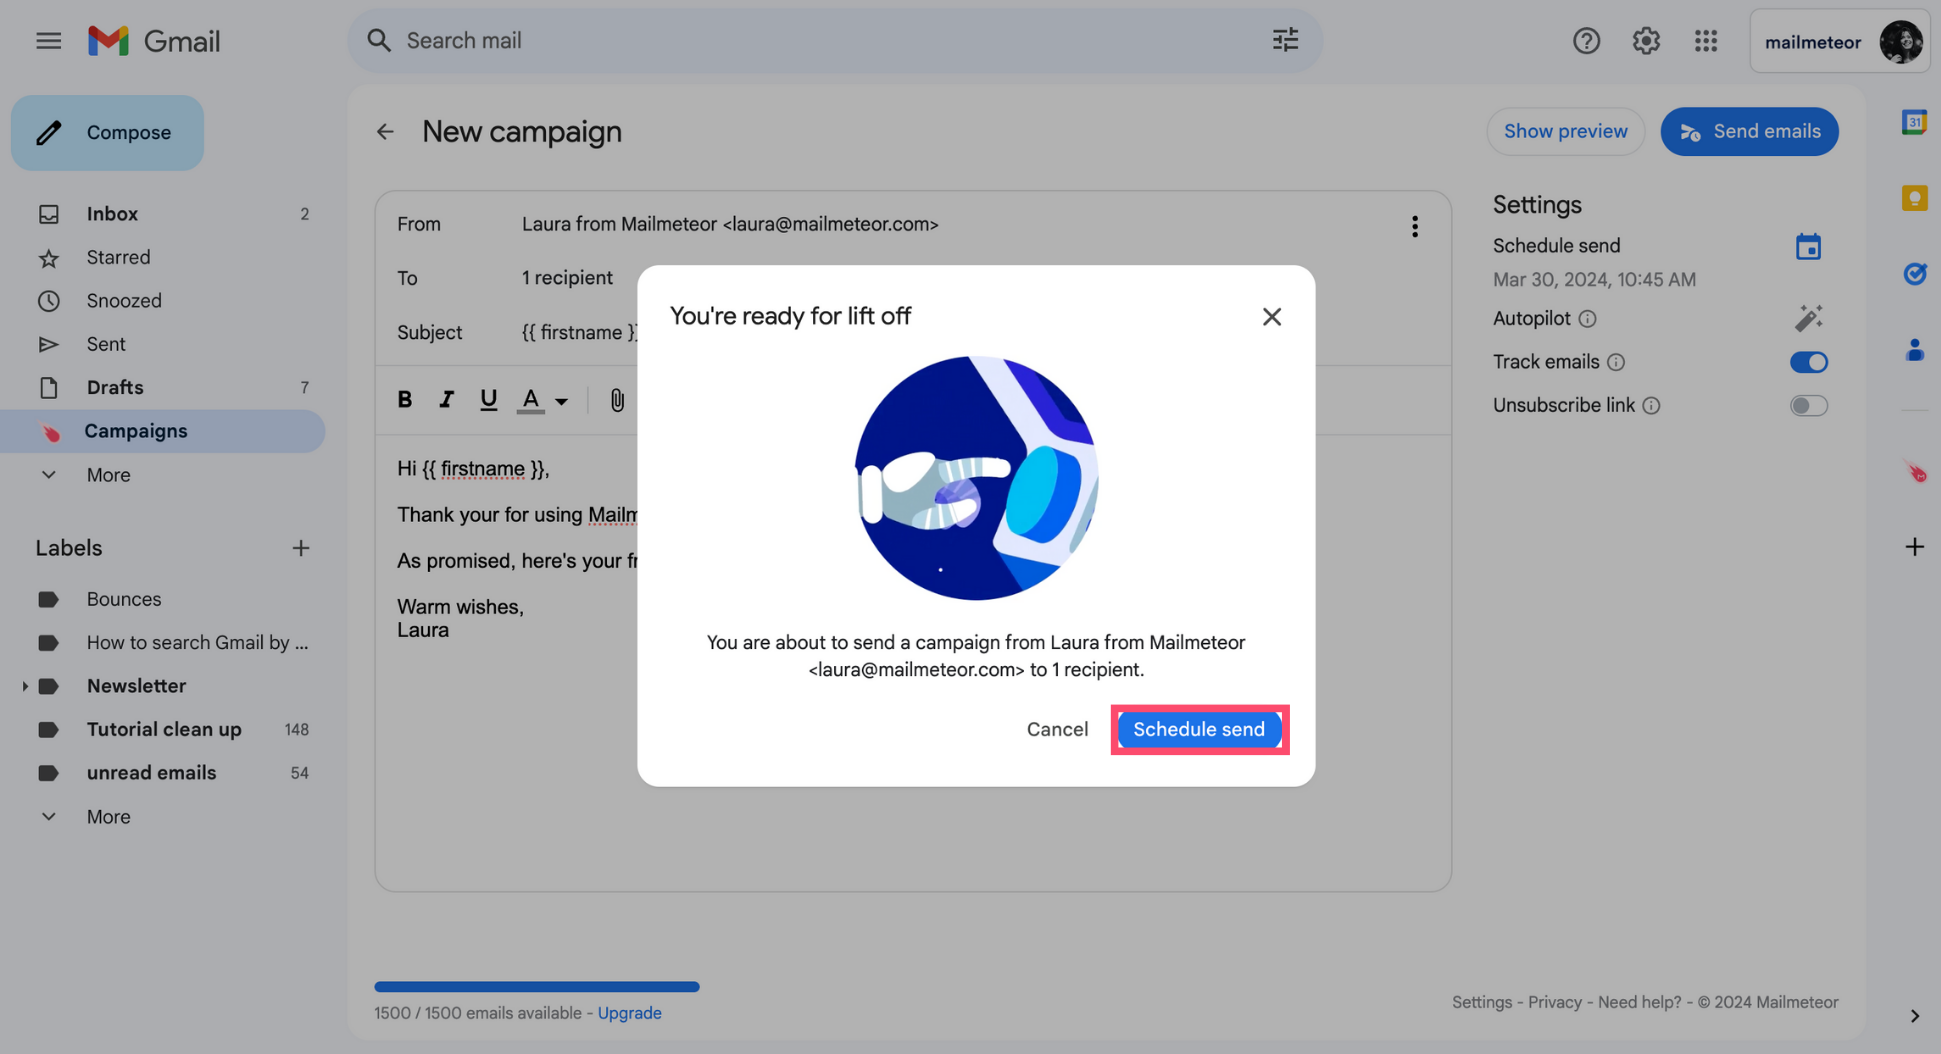Click the Schedule send calendar icon
The width and height of the screenshot is (1941, 1054).
1808,246
